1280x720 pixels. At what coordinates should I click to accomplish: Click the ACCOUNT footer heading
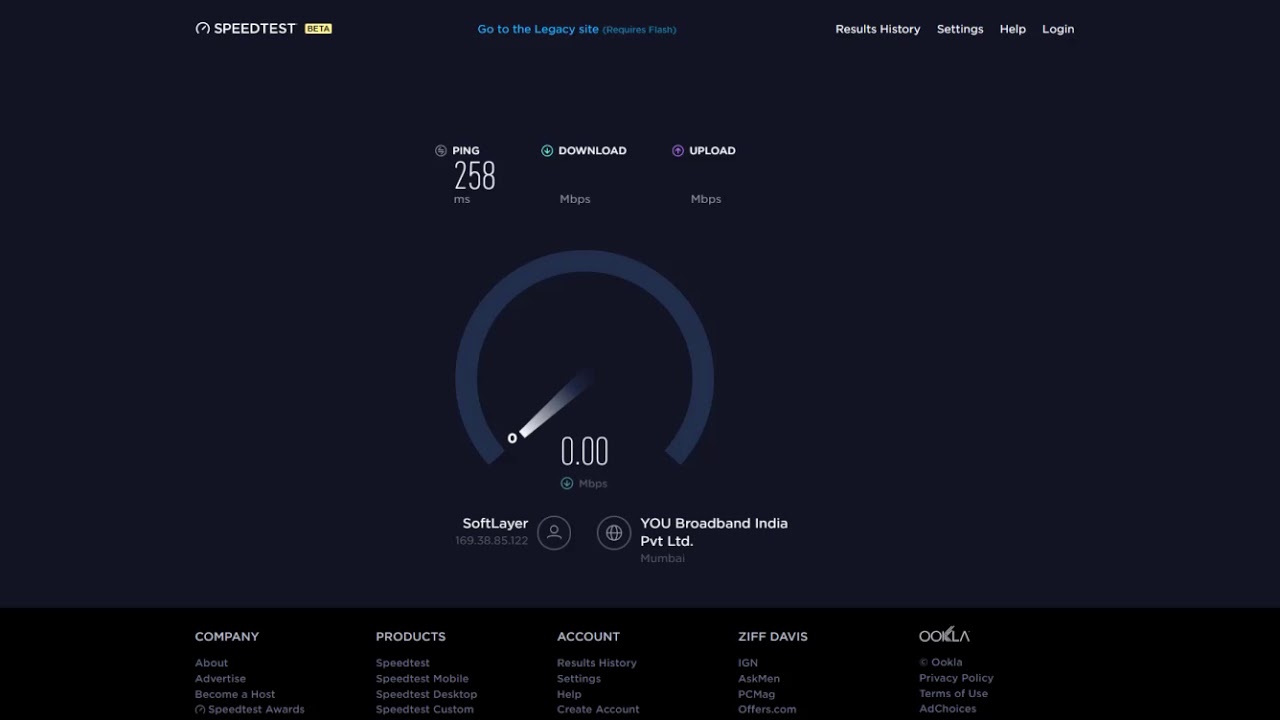(588, 636)
